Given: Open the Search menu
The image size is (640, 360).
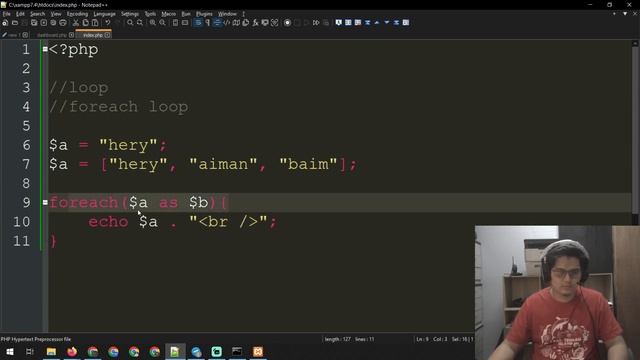Looking at the screenshot, I should pyautogui.click(x=37, y=14).
